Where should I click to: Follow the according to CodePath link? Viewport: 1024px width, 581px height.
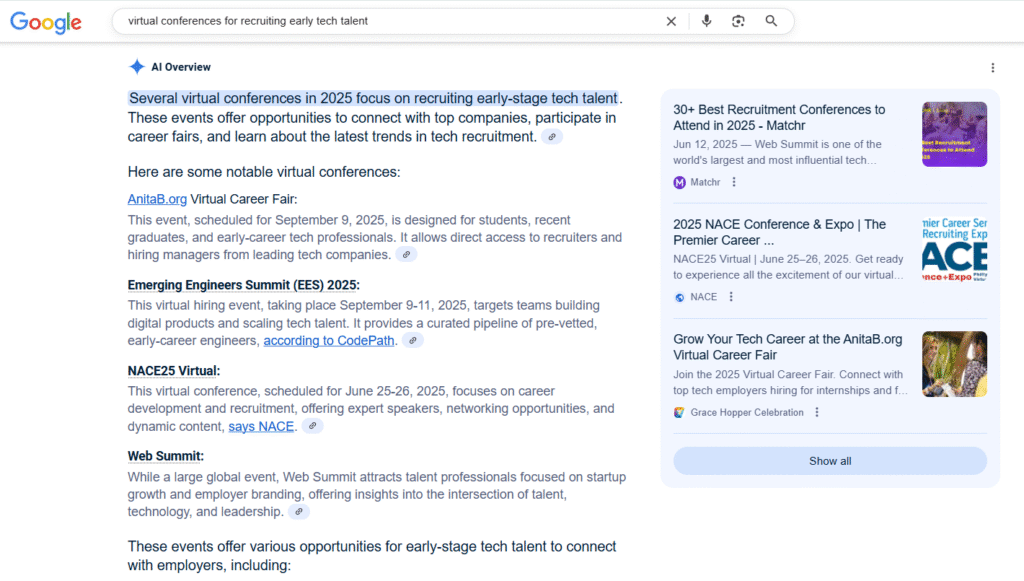tap(329, 339)
